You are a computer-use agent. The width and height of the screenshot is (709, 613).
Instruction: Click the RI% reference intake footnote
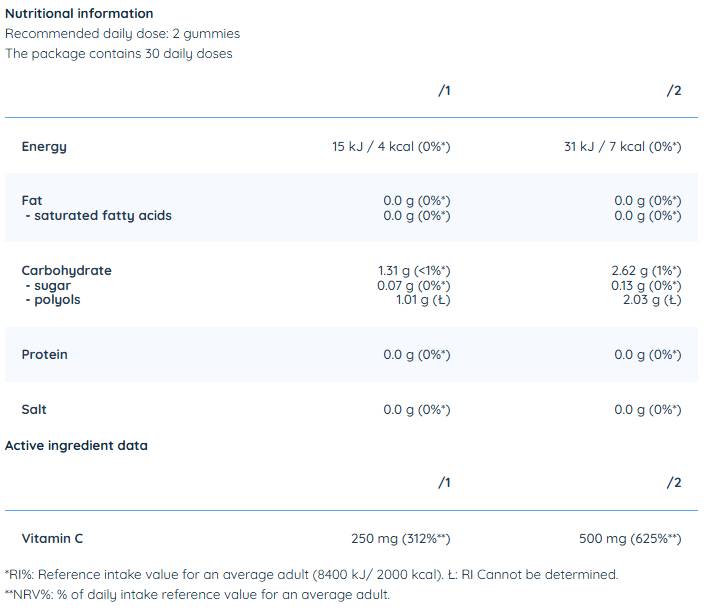click(312, 575)
